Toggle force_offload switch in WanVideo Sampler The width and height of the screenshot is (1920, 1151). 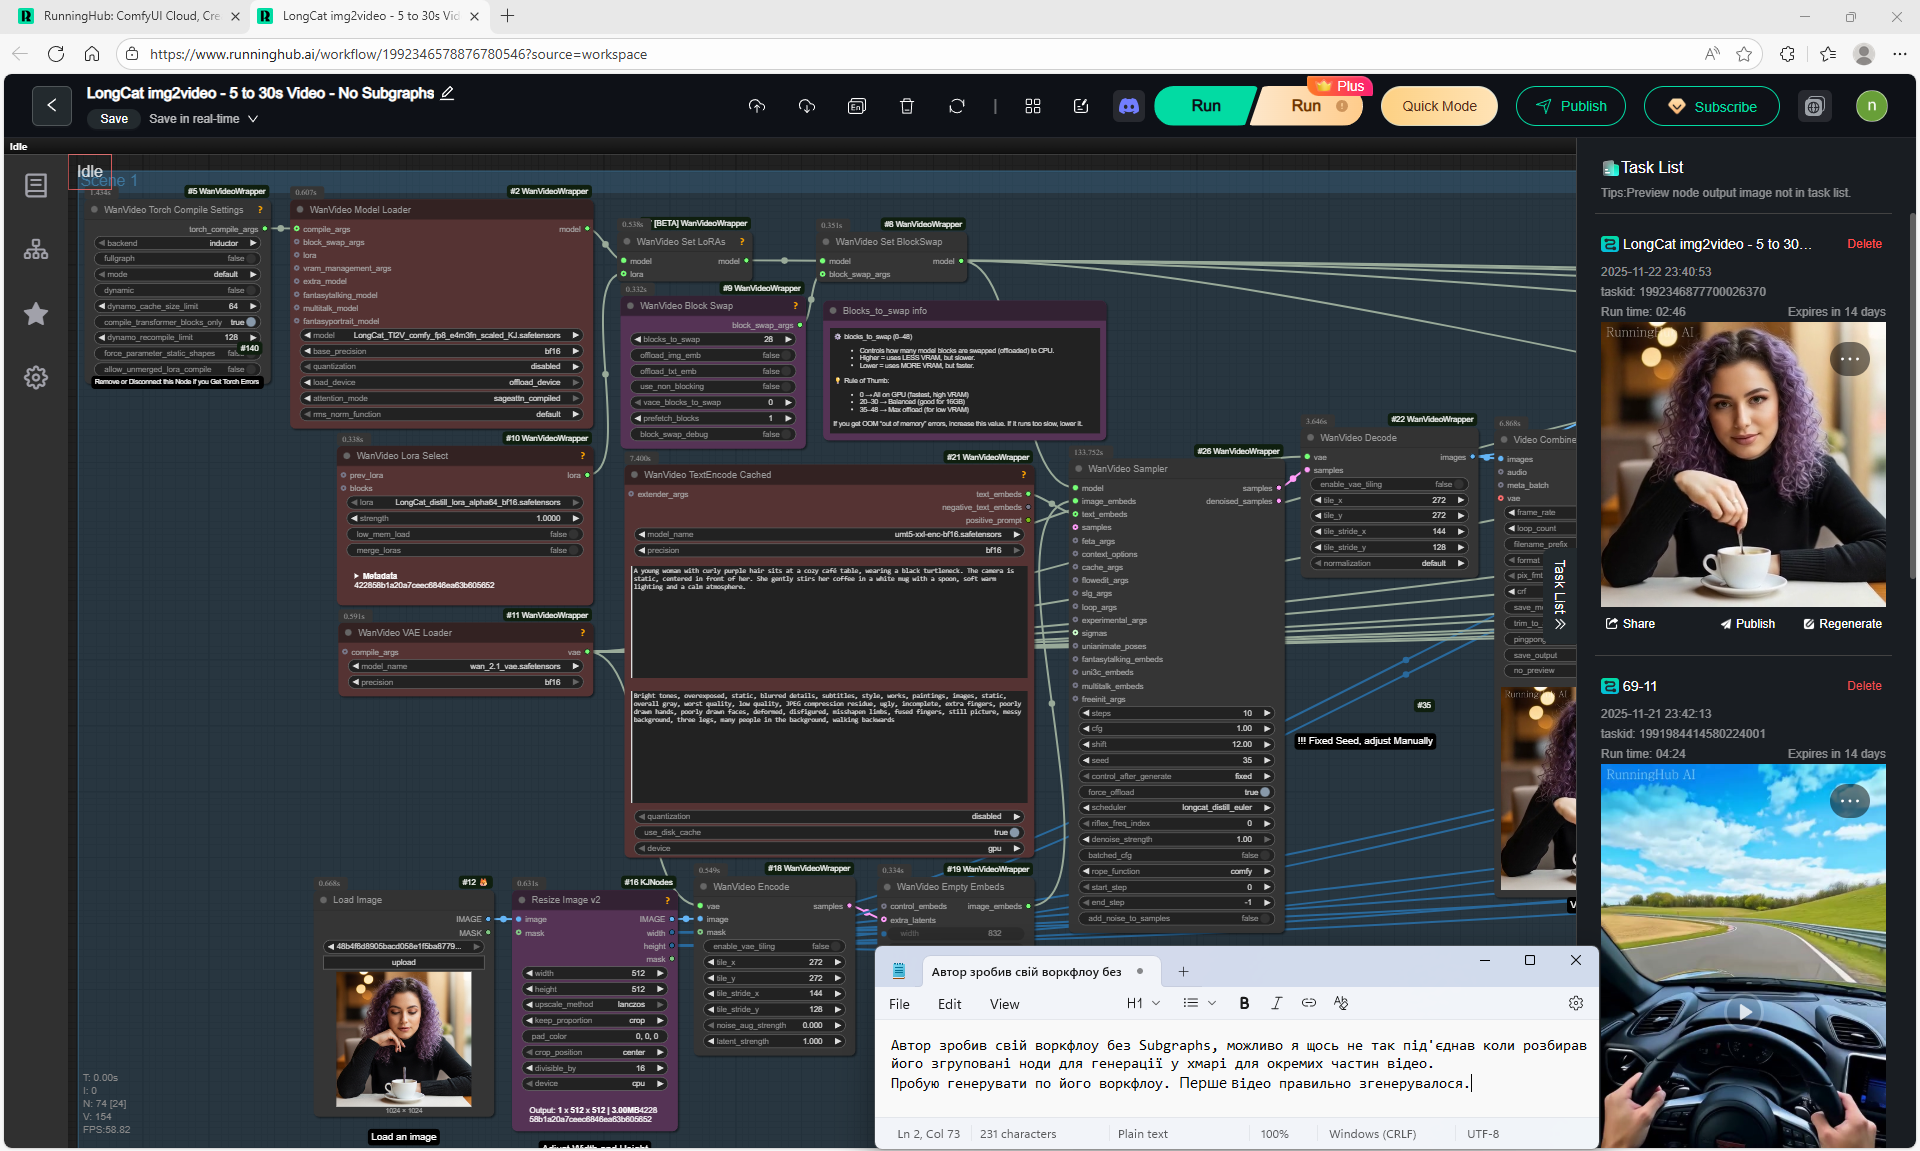tap(1264, 792)
